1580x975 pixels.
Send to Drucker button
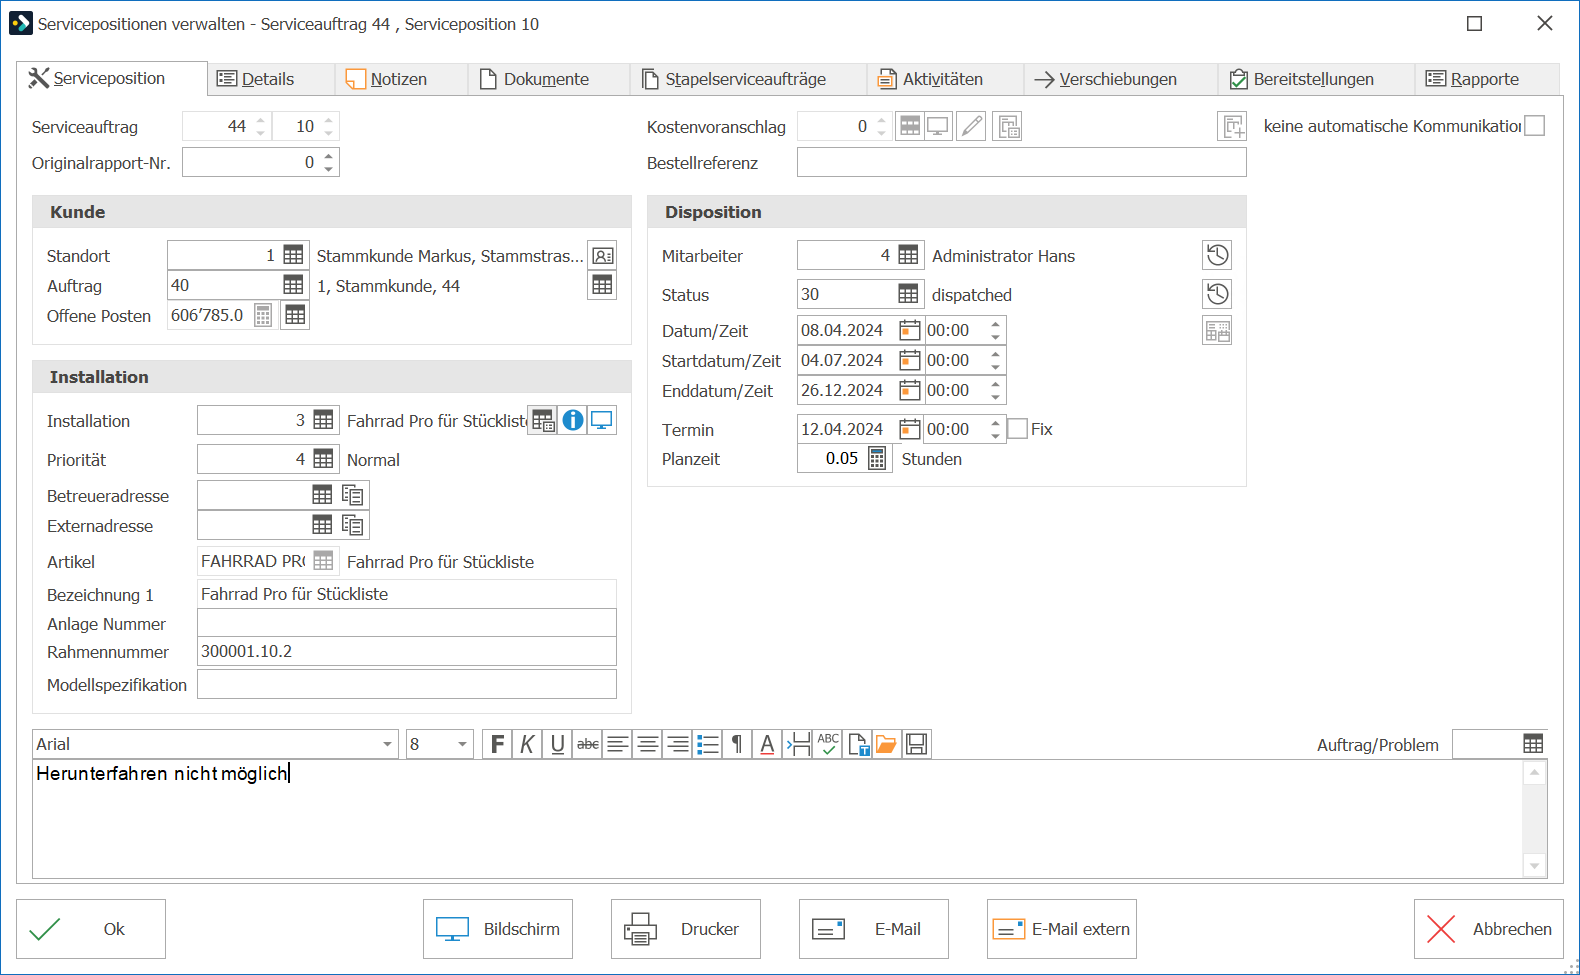(x=686, y=929)
